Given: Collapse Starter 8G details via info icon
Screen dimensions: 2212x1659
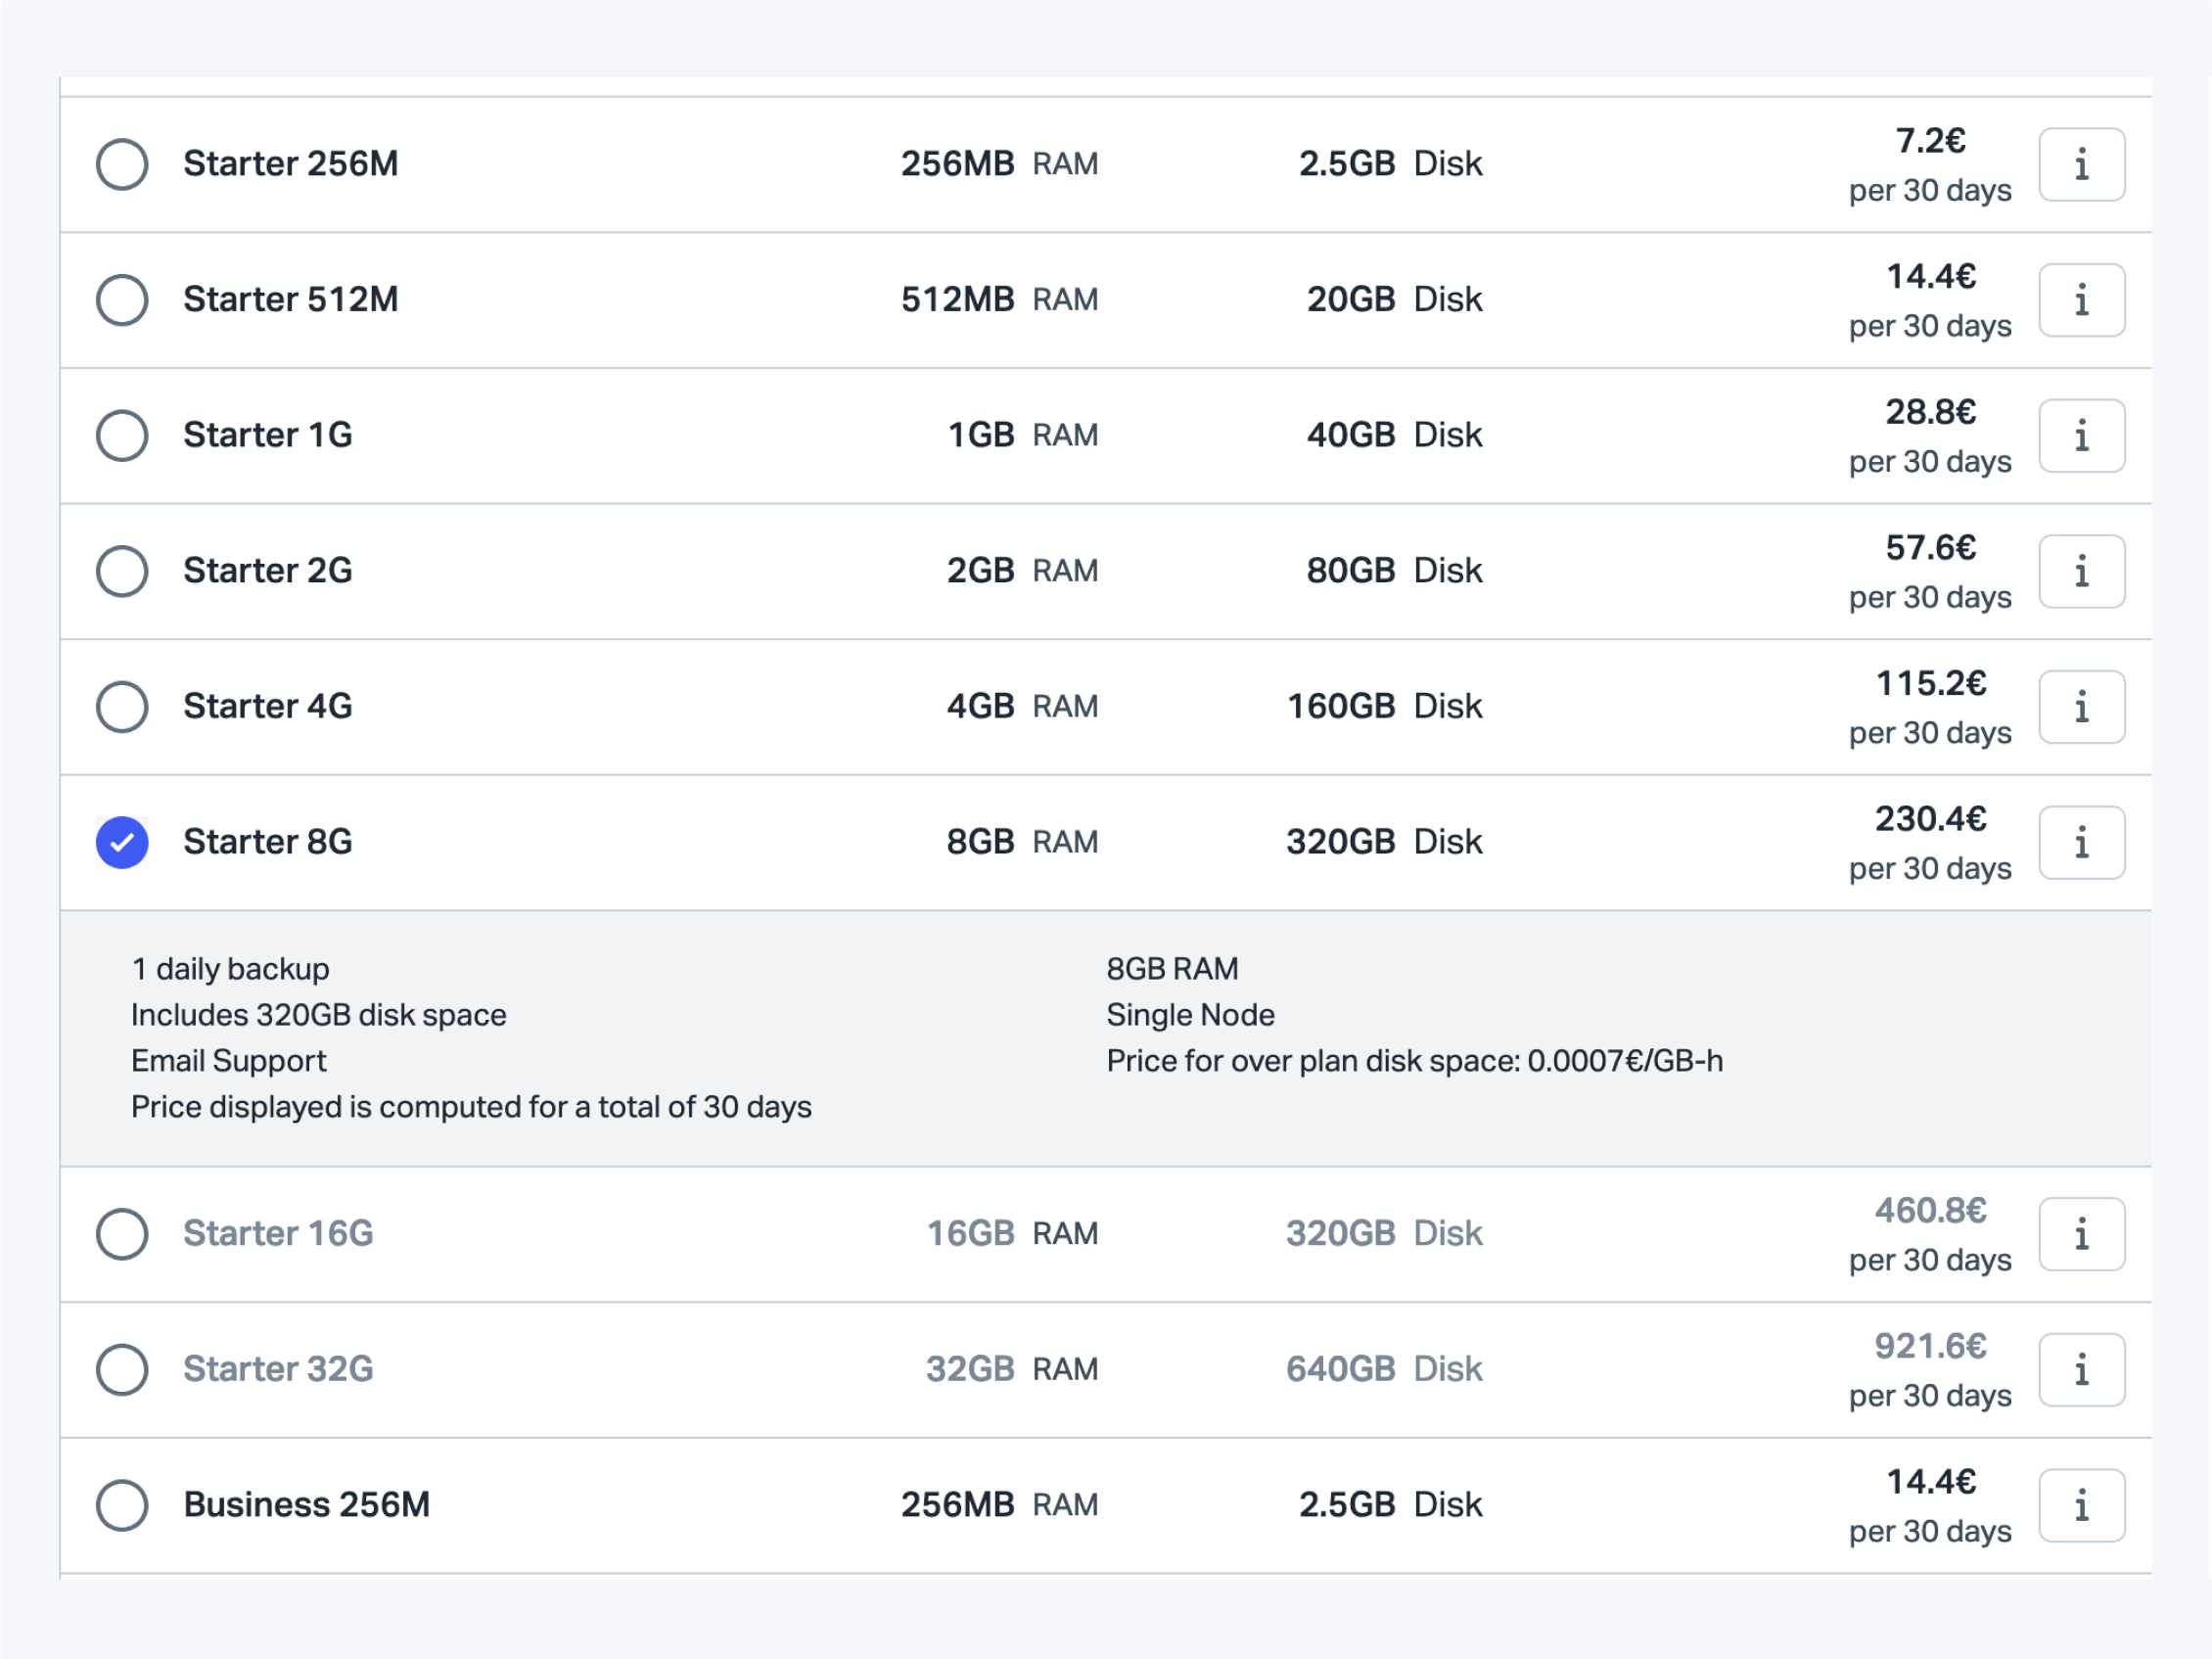Looking at the screenshot, I should (x=2081, y=843).
